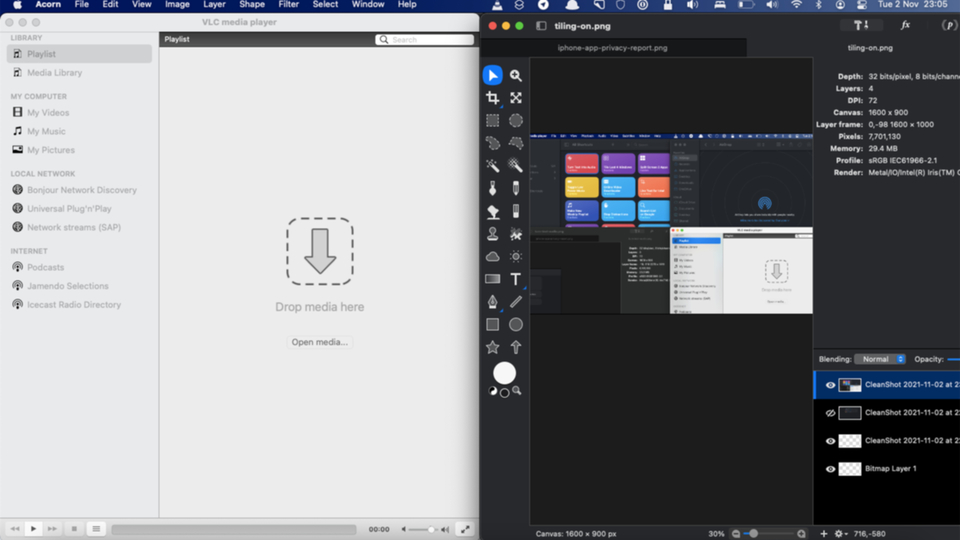Select the clone stamp tool

tap(493, 234)
